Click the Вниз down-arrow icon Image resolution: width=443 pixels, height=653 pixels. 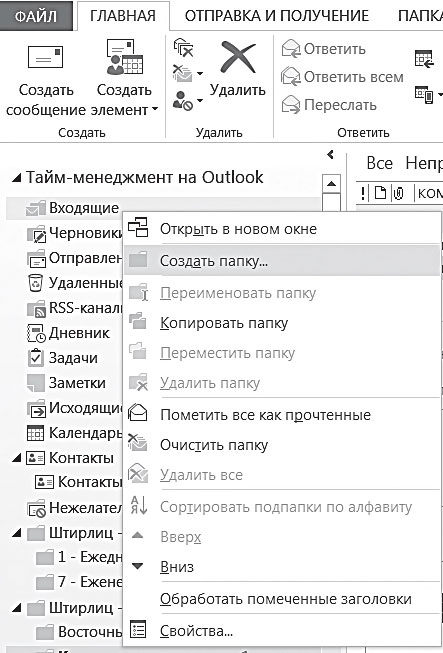137,566
